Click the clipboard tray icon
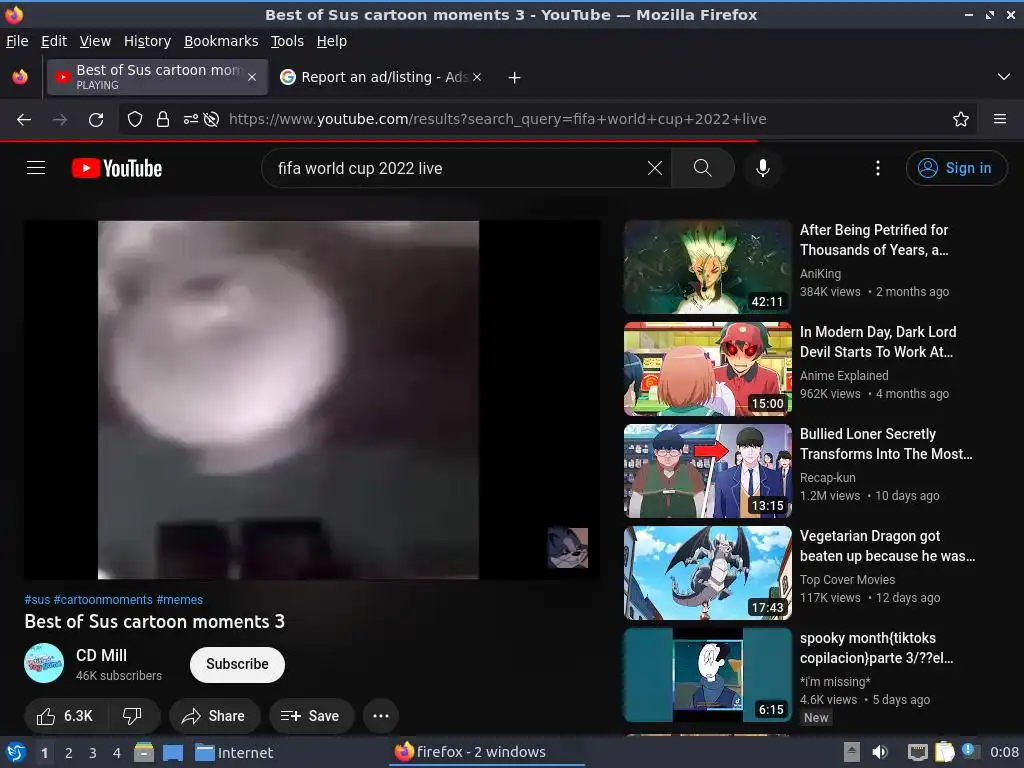Screen dimensions: 1024x768 point(944,752)
